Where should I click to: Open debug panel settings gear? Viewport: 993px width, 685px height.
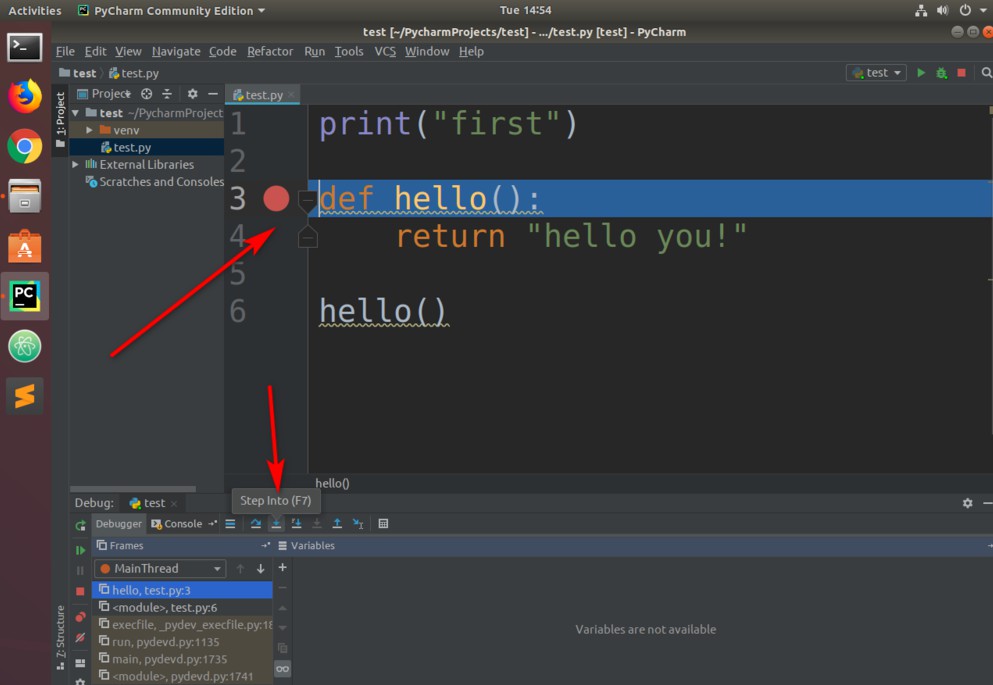point(968,503)
